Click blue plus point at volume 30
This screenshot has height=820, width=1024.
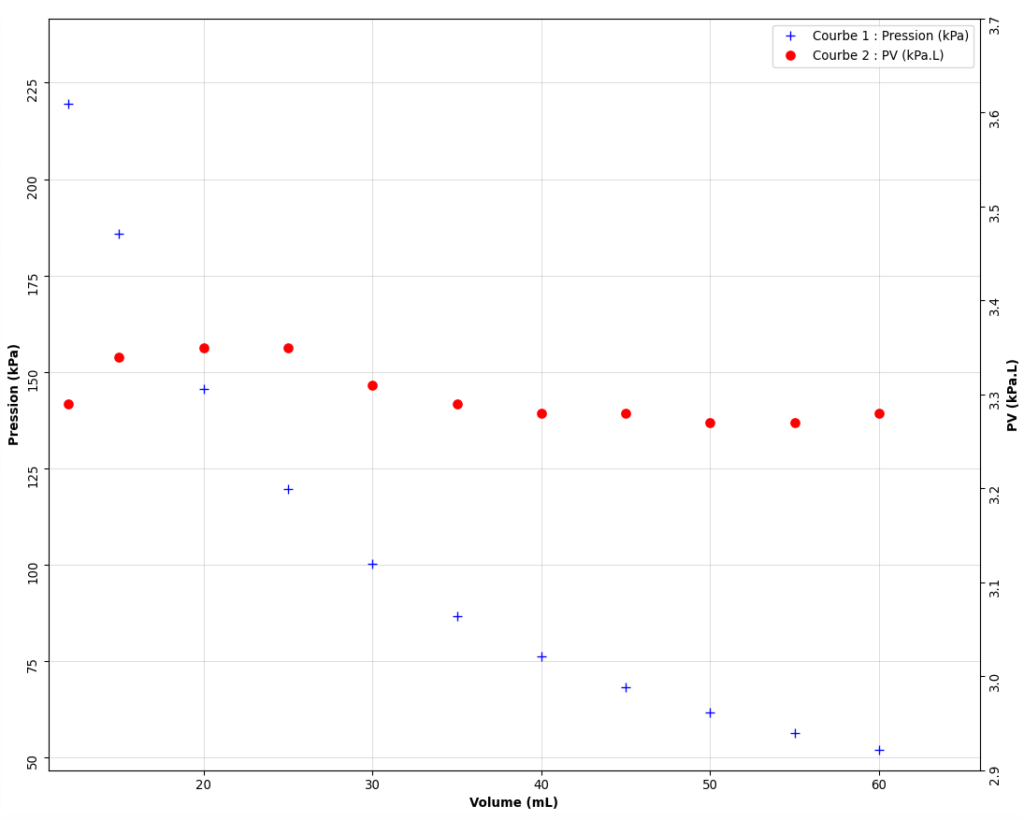pos(373,564)
